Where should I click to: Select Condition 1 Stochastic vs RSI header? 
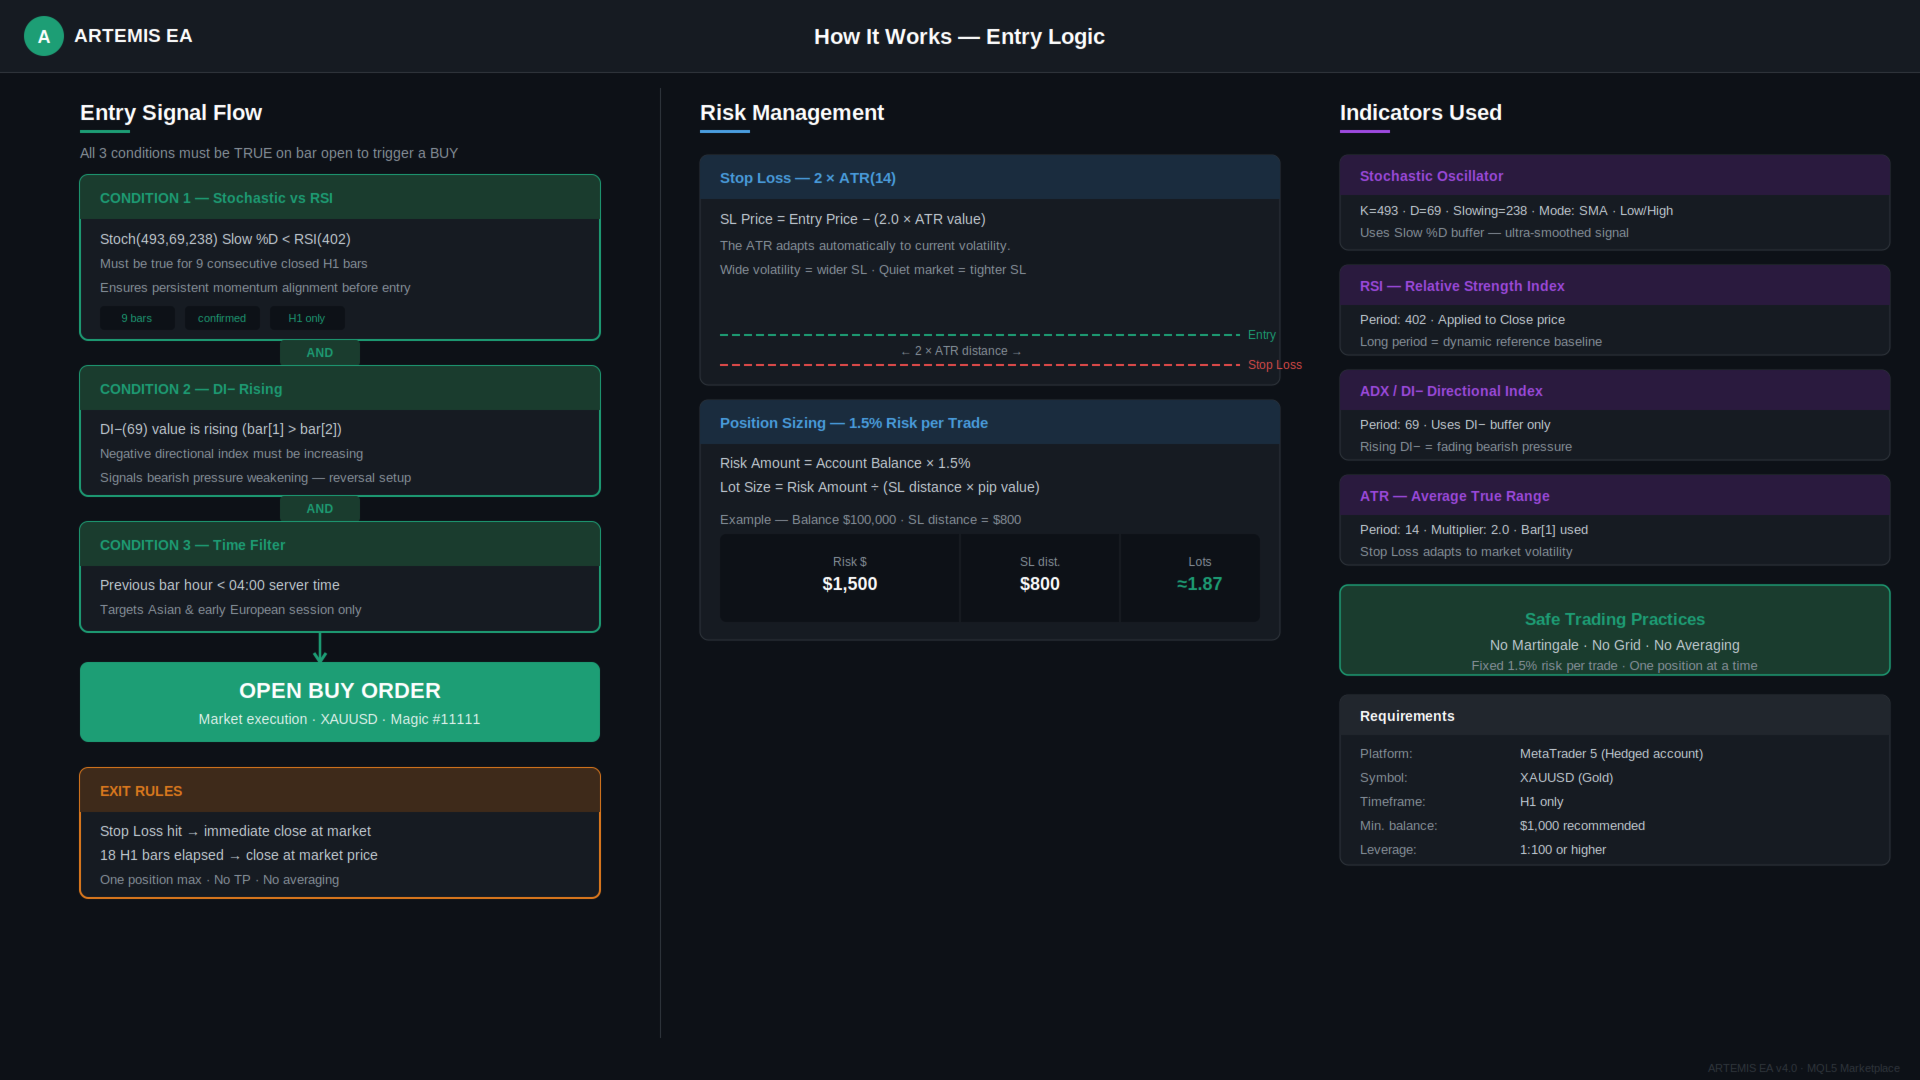[339, 198]
